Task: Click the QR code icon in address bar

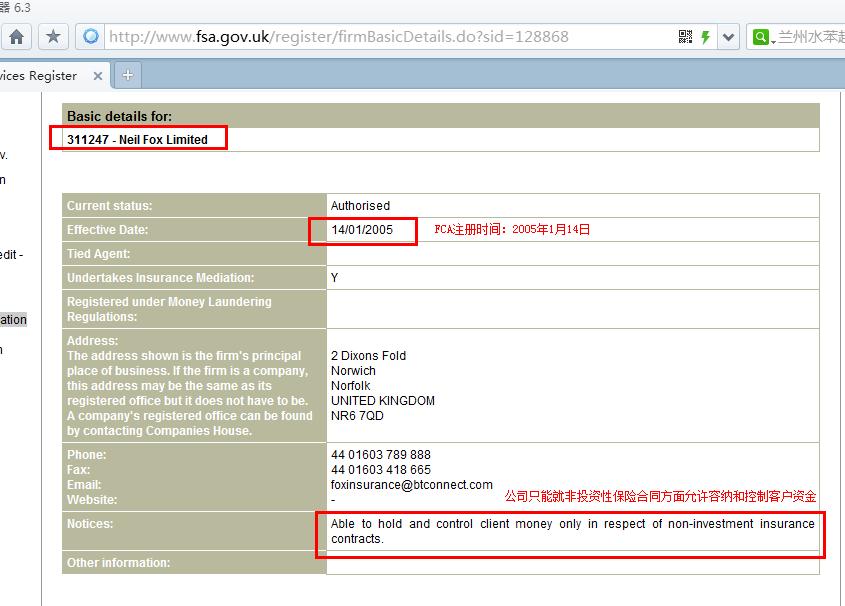Action: pos(685,37)
